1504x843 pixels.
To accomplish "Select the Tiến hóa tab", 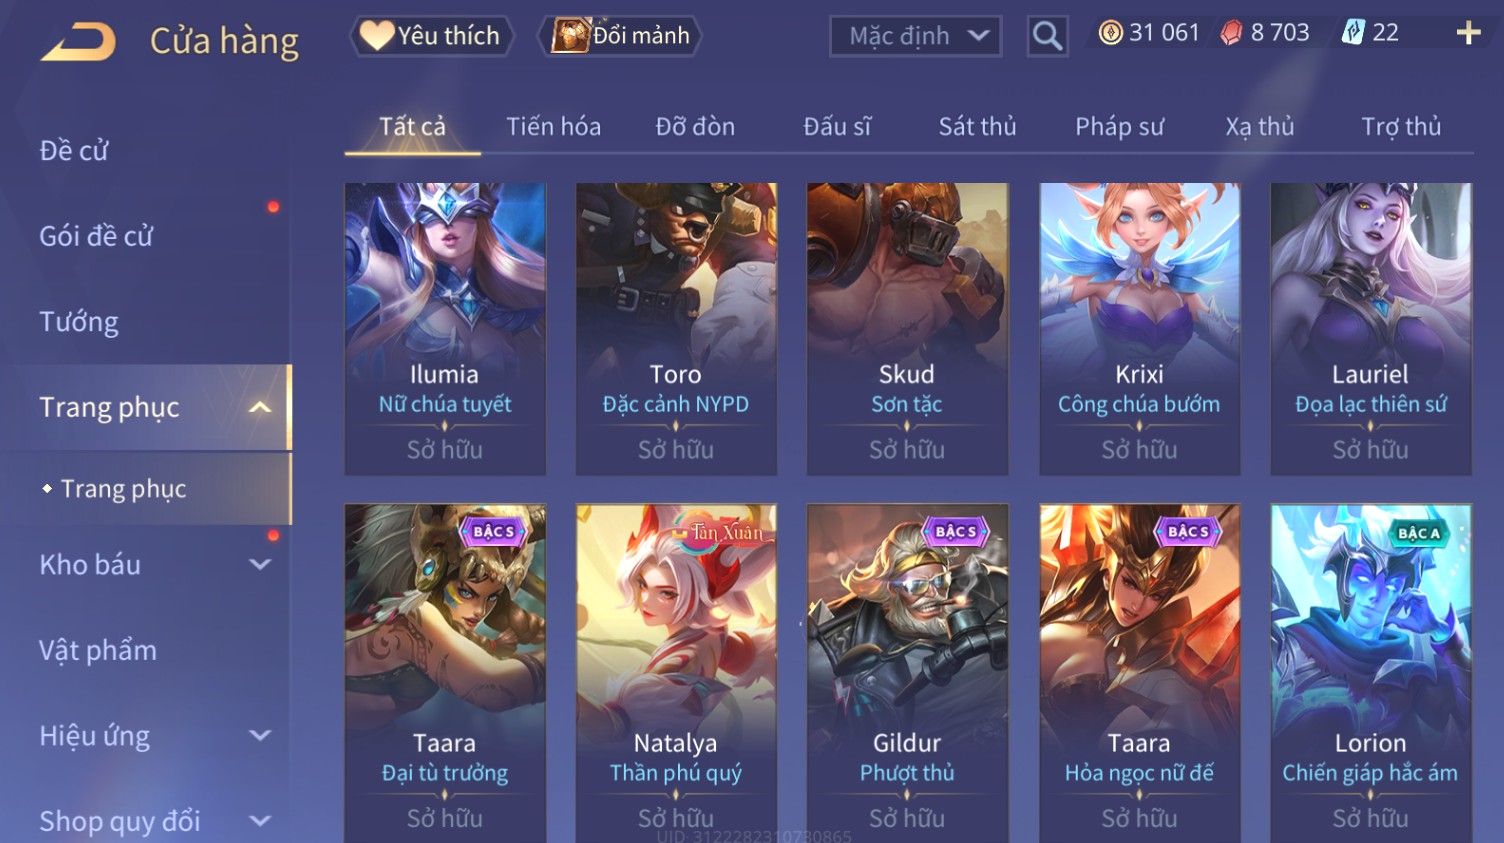I will click(x=553, y=127).
